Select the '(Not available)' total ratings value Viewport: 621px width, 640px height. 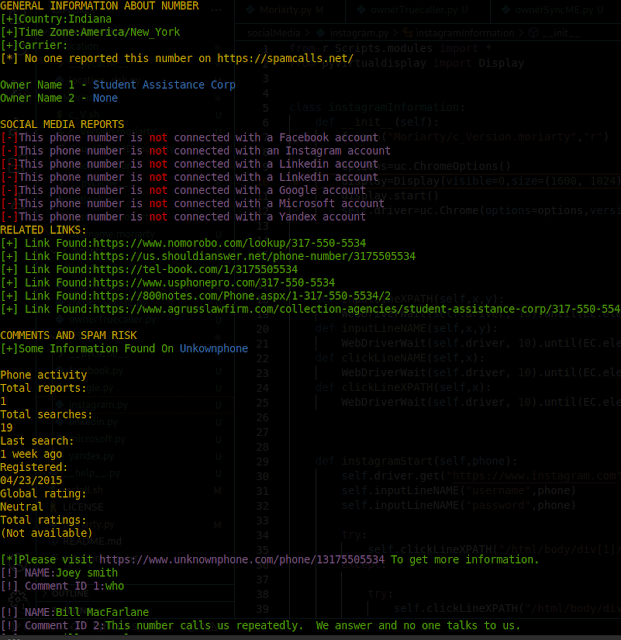pos(47,533)
